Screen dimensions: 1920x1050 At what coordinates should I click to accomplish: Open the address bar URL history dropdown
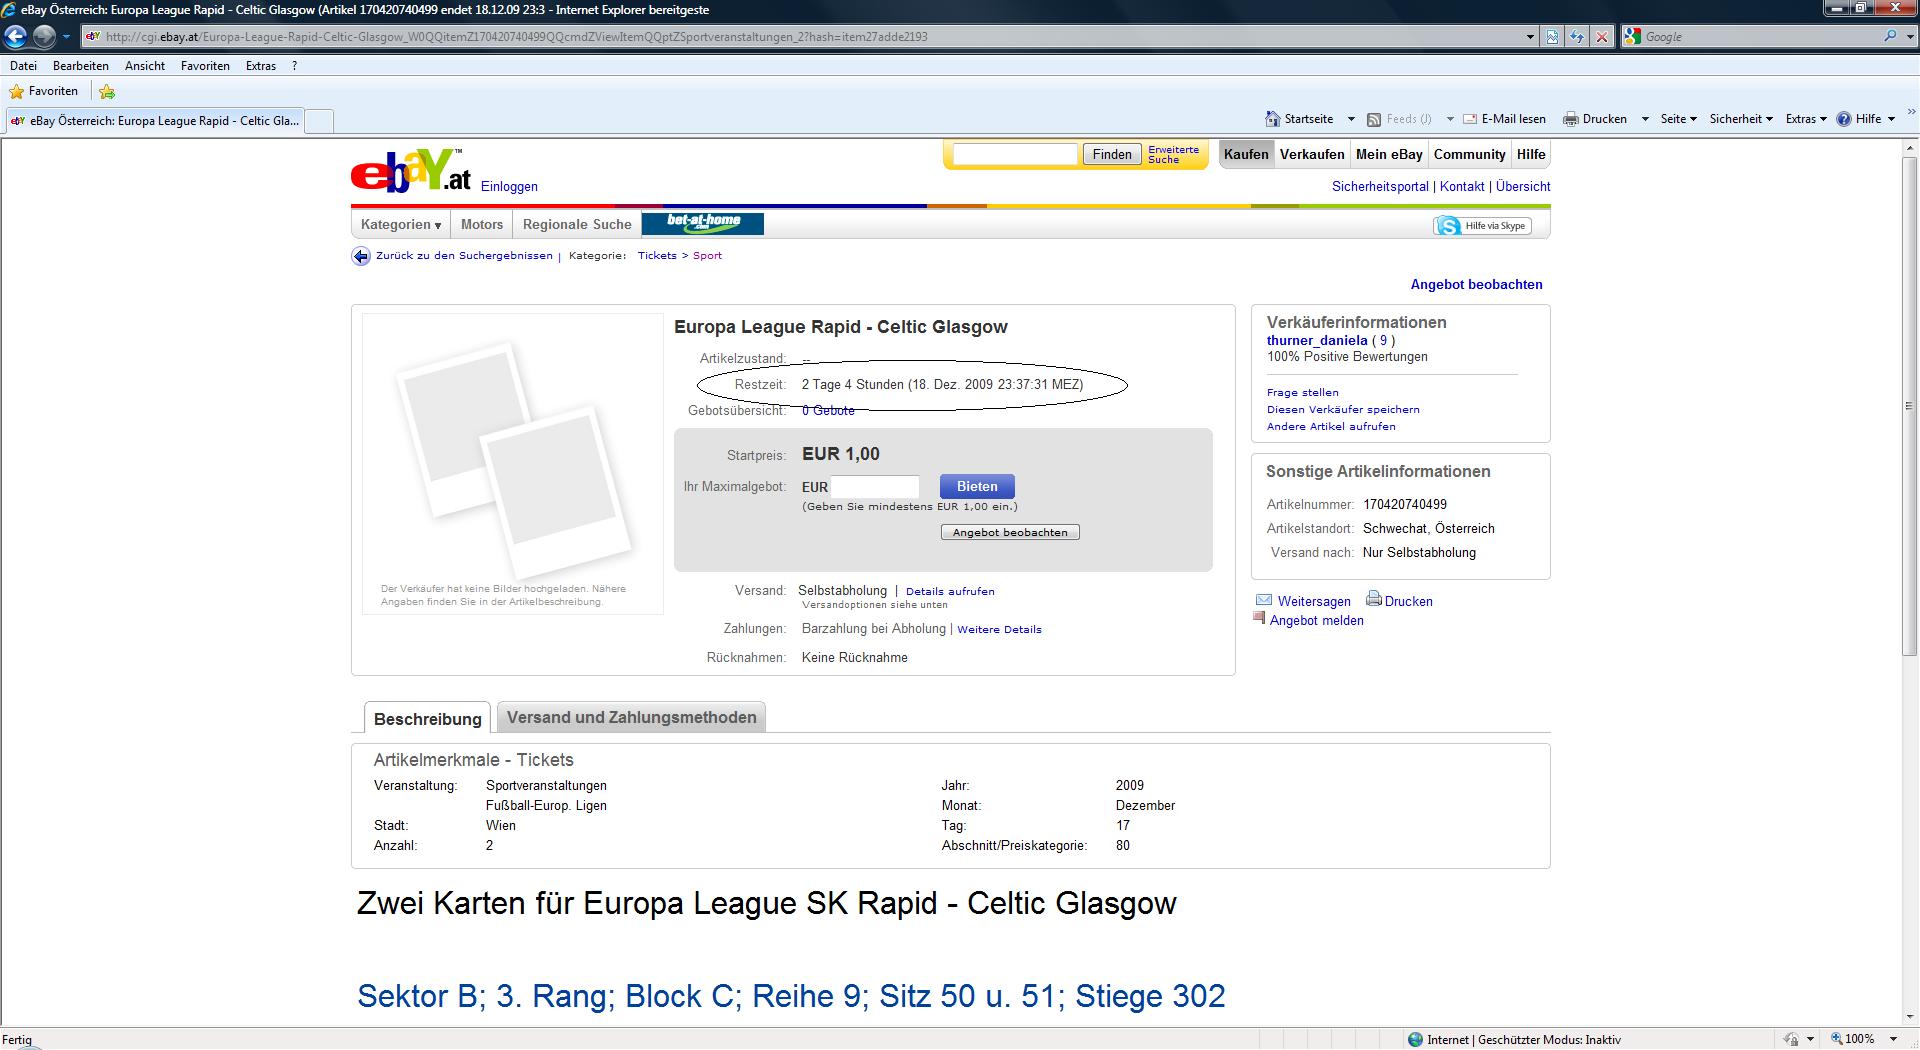coord(1530,37)
